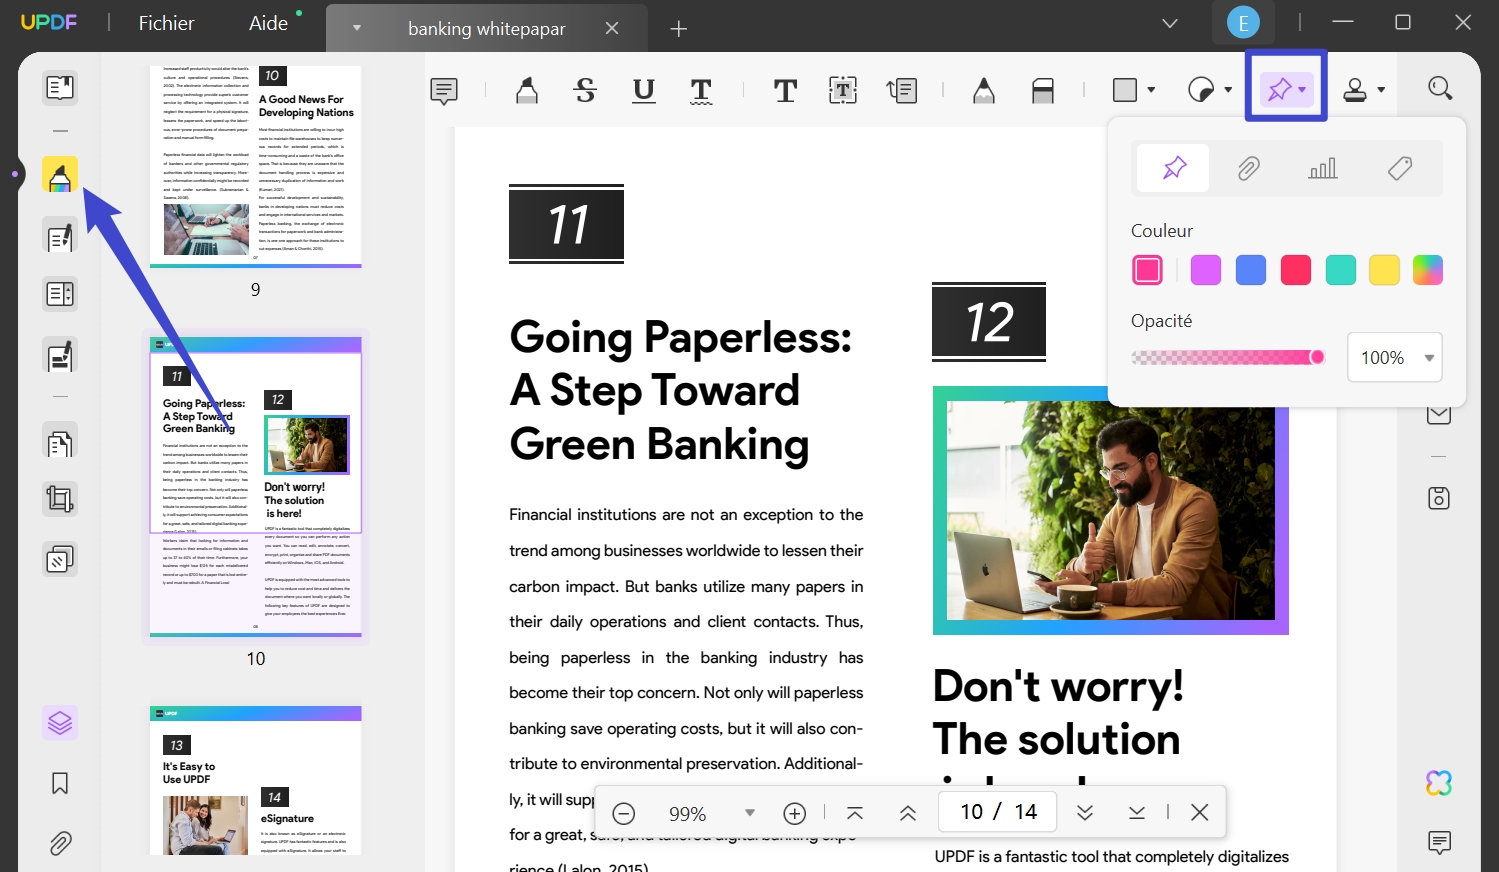Screen dimensions: 1499x872
Task: Select the pencil drawing tool
Action: pos(983,90)
